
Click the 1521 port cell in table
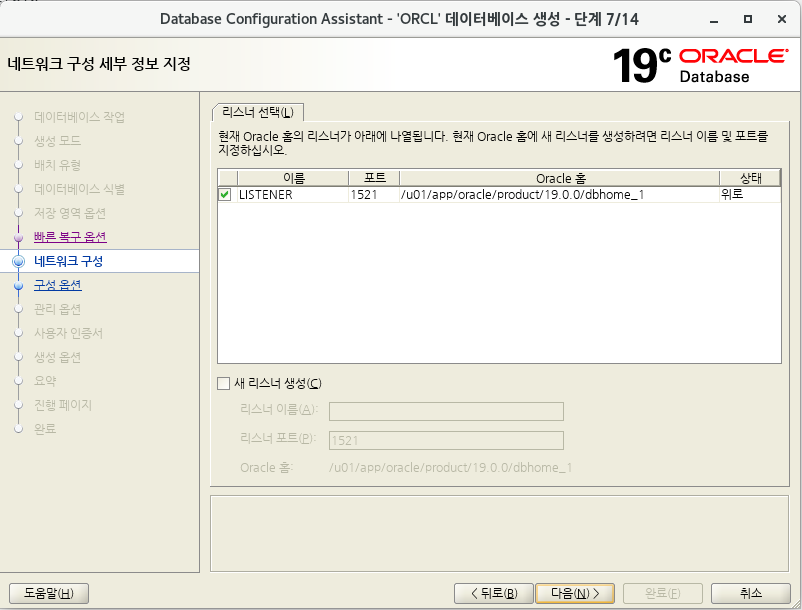374,195
